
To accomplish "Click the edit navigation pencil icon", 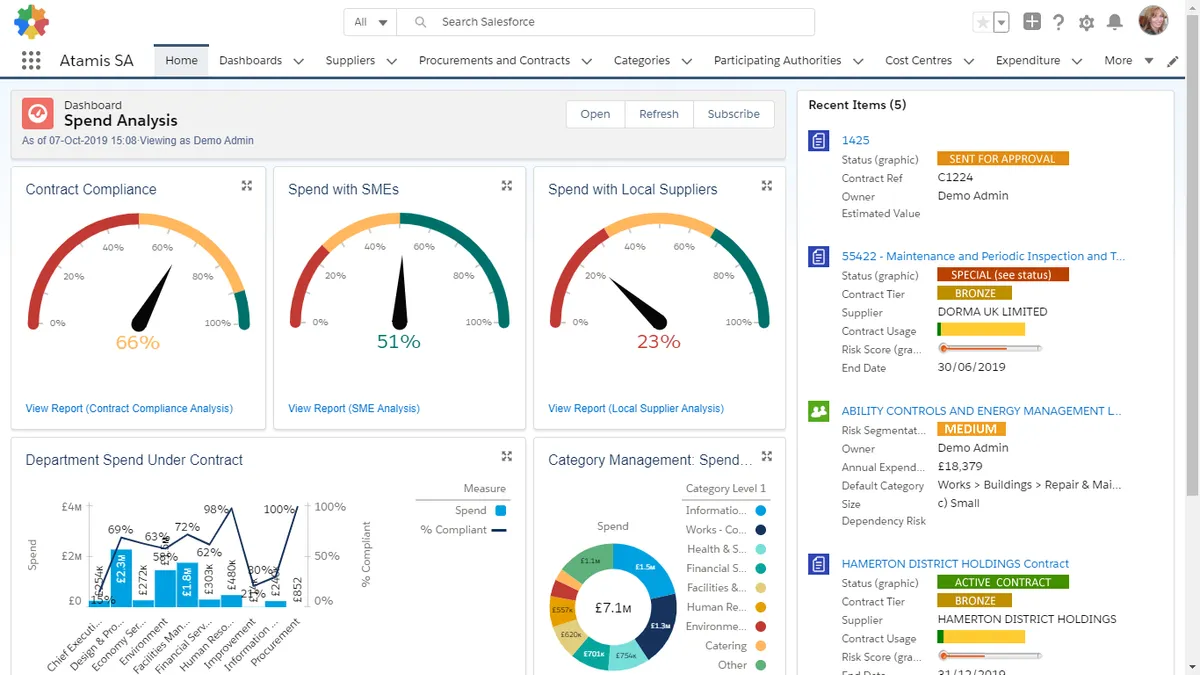I will click(x=1173, y=61).
